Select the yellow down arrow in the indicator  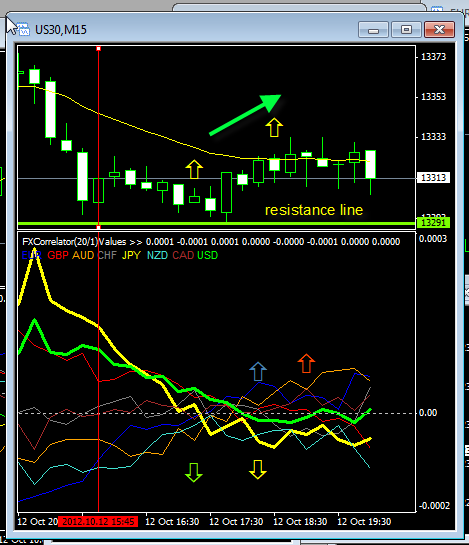pos(258,469)
